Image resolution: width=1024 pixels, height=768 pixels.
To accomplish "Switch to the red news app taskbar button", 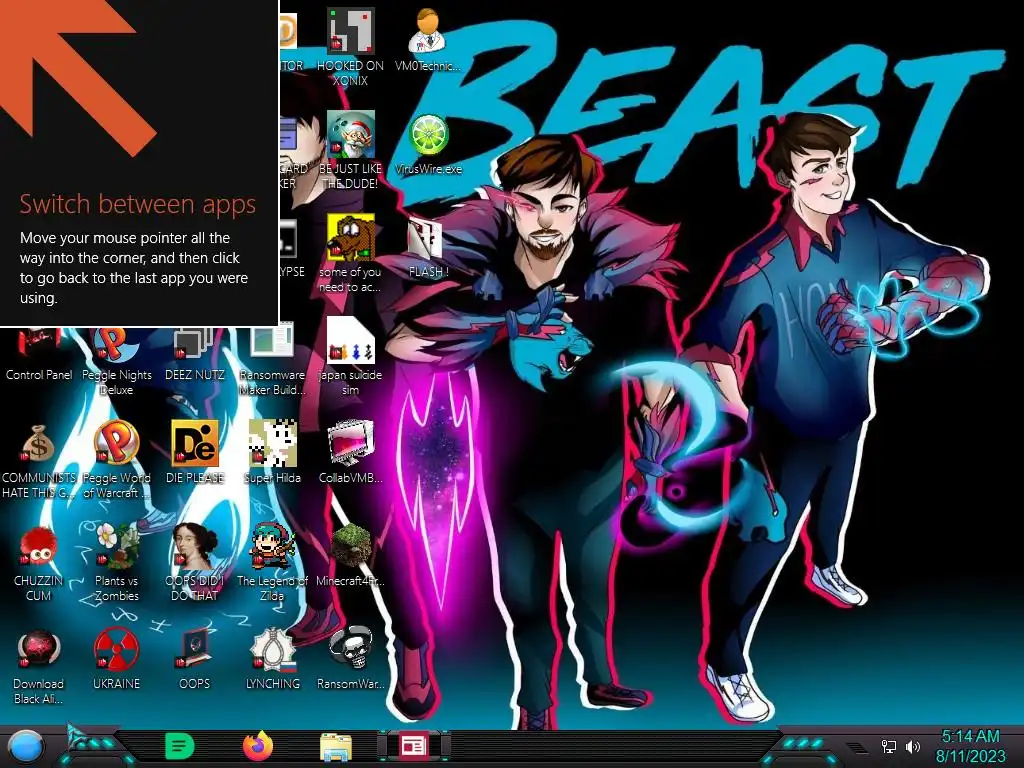I will pos(413,746).
